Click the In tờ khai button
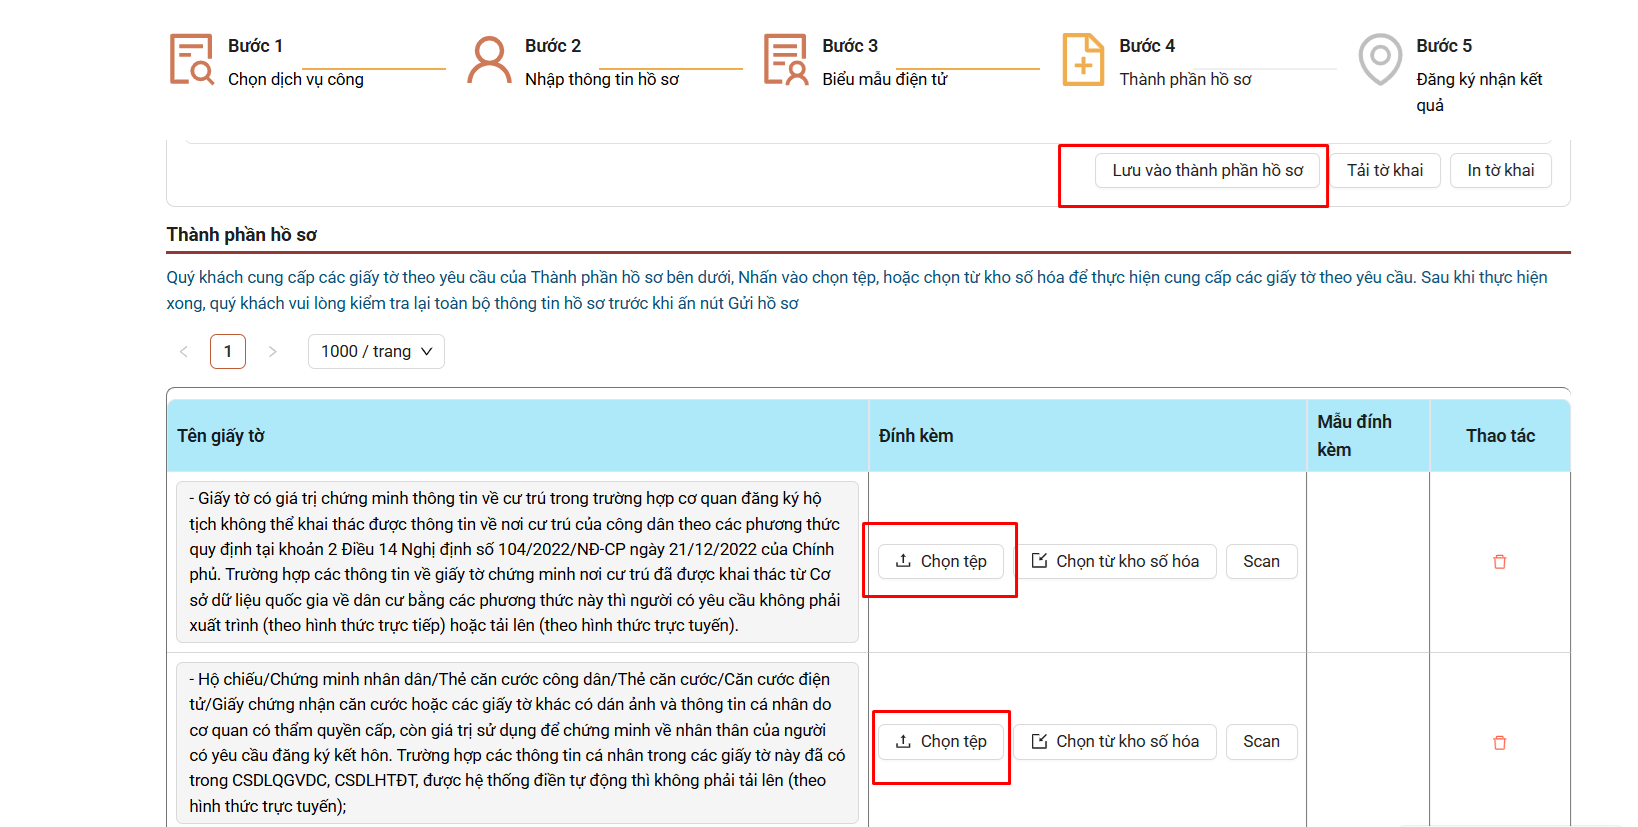The image size is (1638, 827). pos(1500,171)
